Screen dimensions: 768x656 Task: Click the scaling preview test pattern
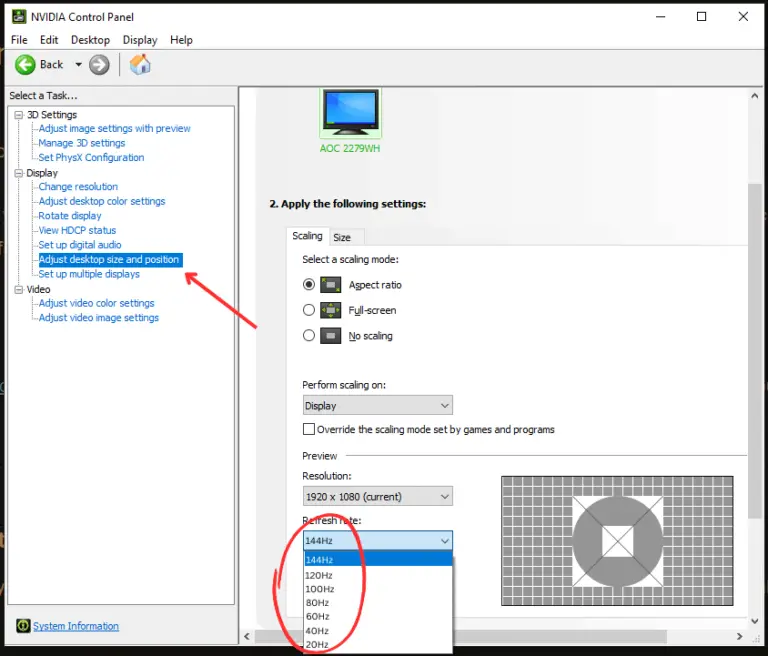(617, 541)
